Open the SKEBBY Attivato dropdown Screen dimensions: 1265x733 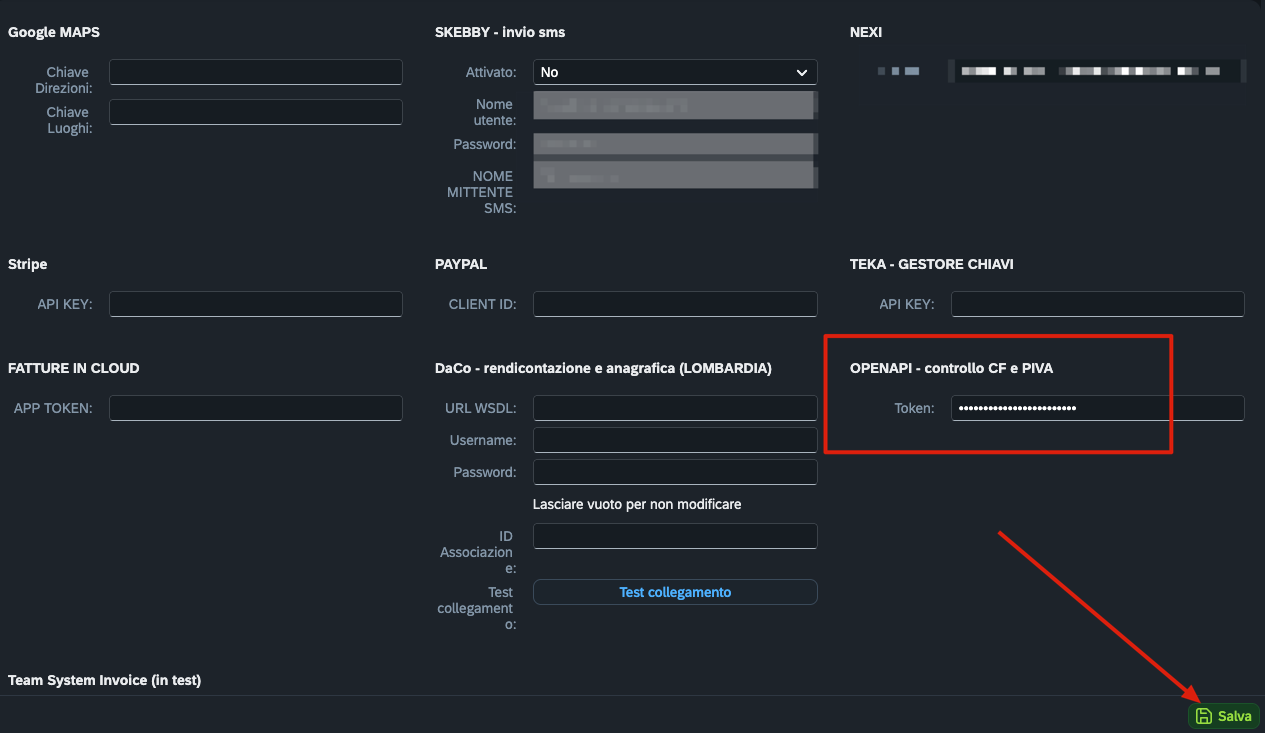pos(674,72)
